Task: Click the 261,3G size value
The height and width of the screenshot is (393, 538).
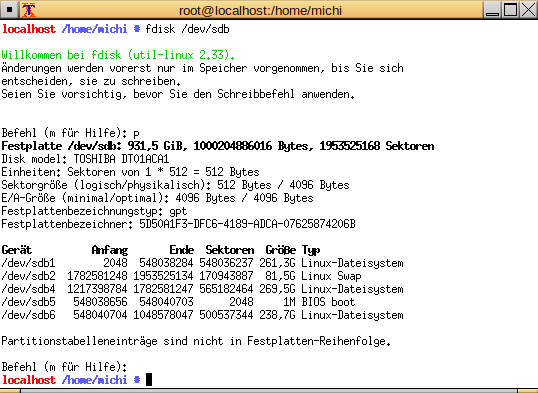Action: (x=277, y=263)
